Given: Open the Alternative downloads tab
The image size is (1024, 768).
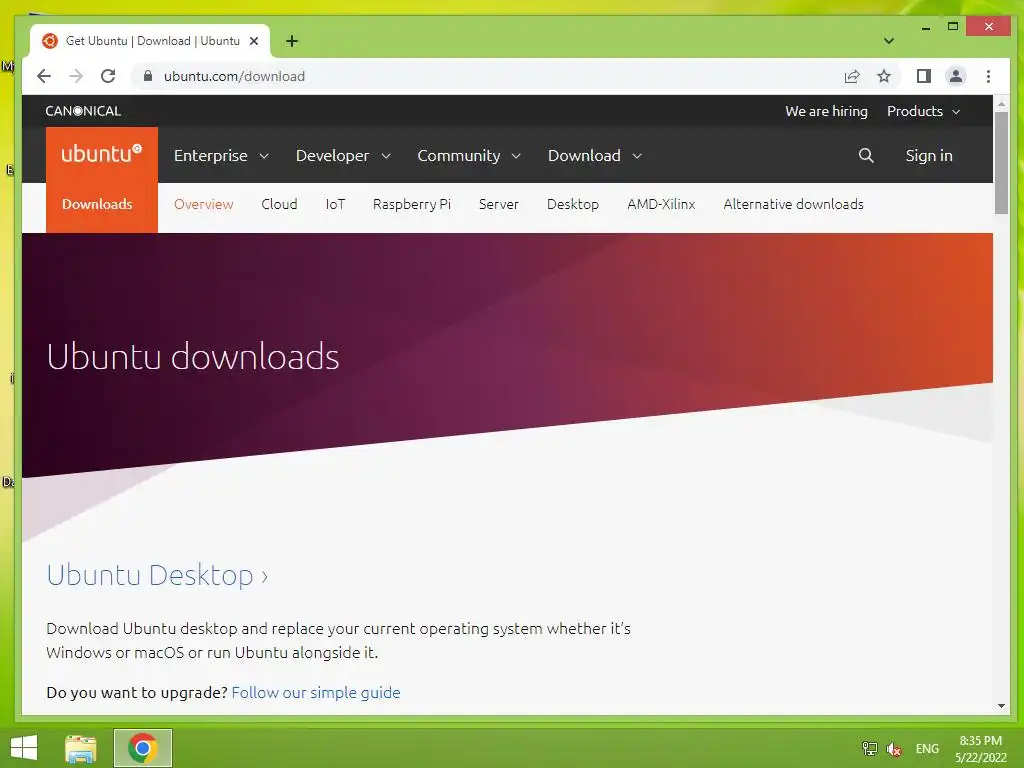Looking at the screenshot, I should click(793, 204).
